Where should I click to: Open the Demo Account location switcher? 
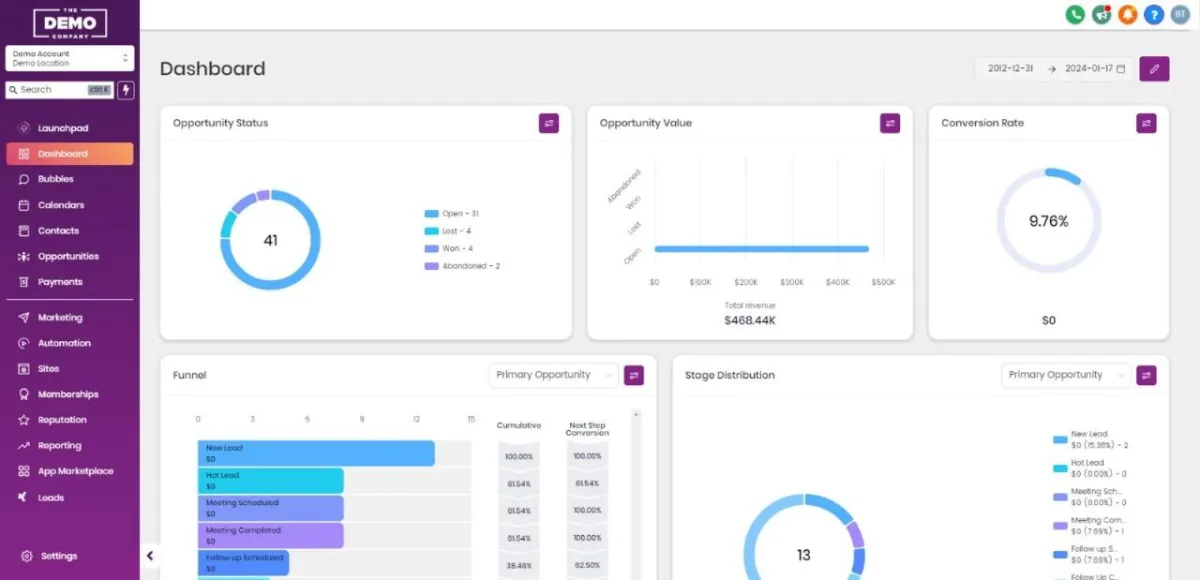70,59
